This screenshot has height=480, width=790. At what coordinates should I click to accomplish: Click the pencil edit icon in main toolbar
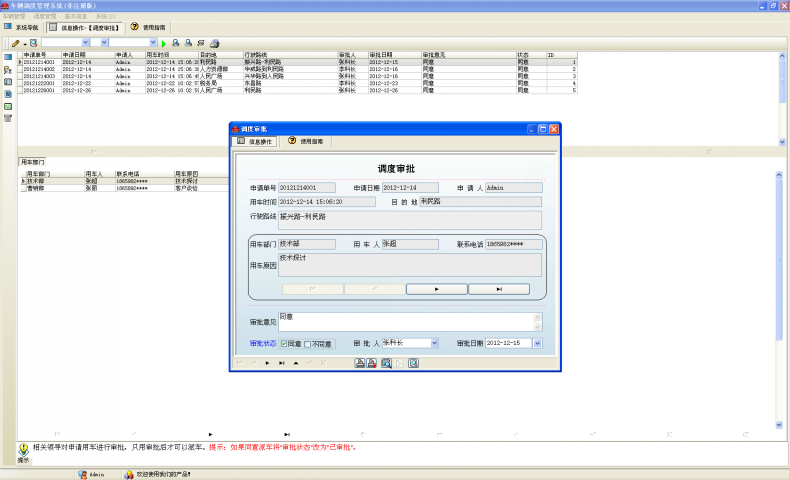[16, 43]
